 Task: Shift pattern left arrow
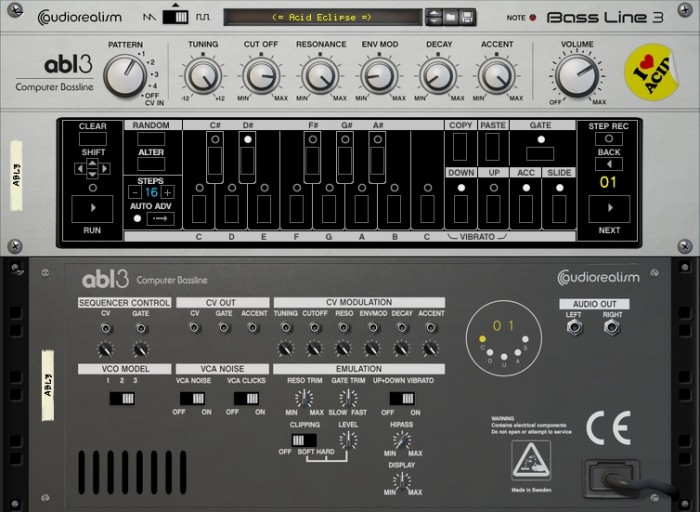80,169
